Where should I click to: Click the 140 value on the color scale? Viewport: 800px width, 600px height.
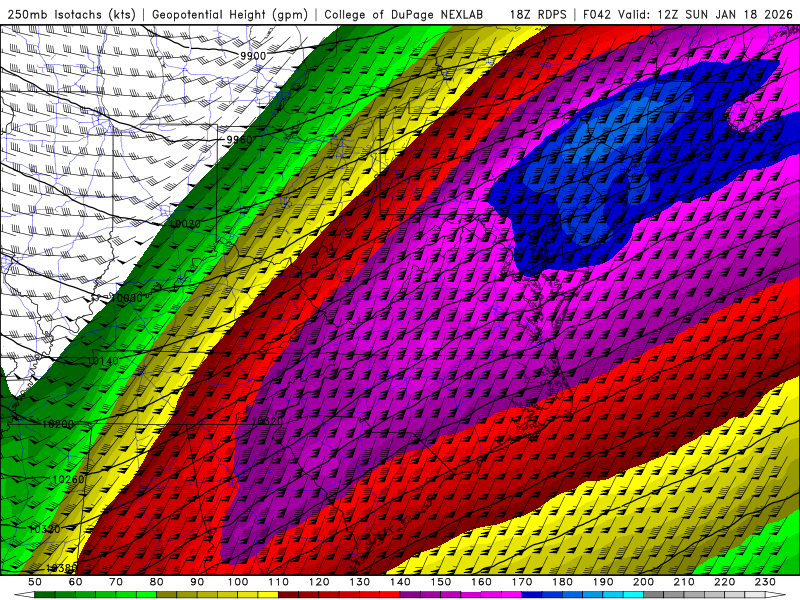[400, 582]
